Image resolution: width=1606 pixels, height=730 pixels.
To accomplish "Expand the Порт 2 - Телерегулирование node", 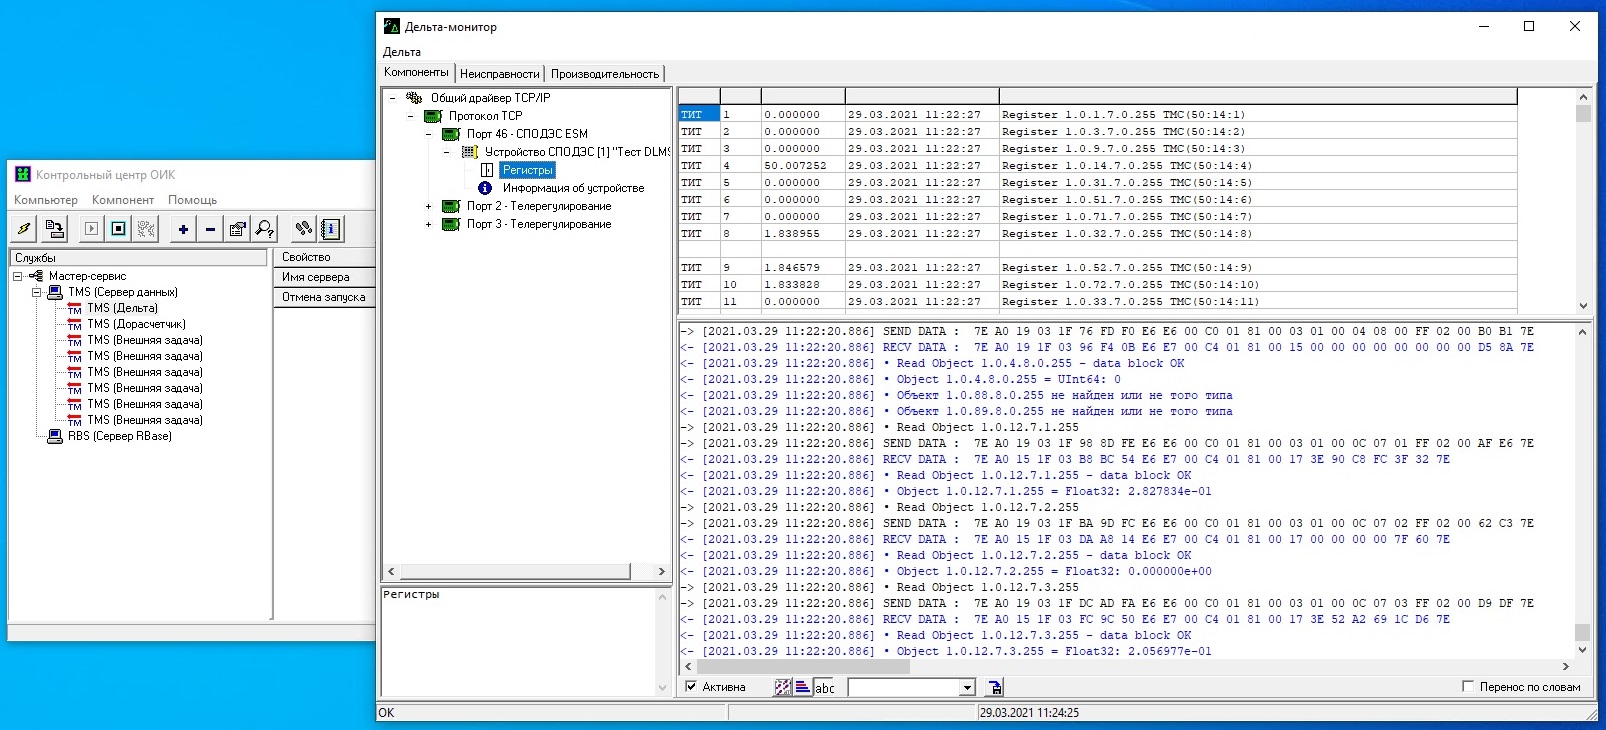I will pyautogui.click(x=429, y=207).
